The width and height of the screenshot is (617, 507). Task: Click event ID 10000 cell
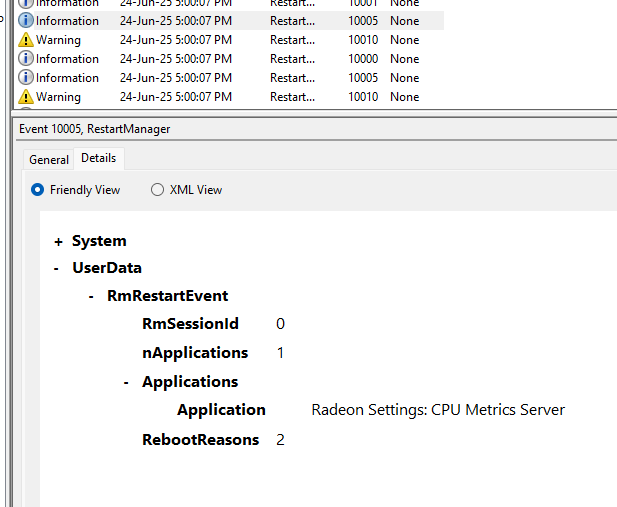click(363, 59)
